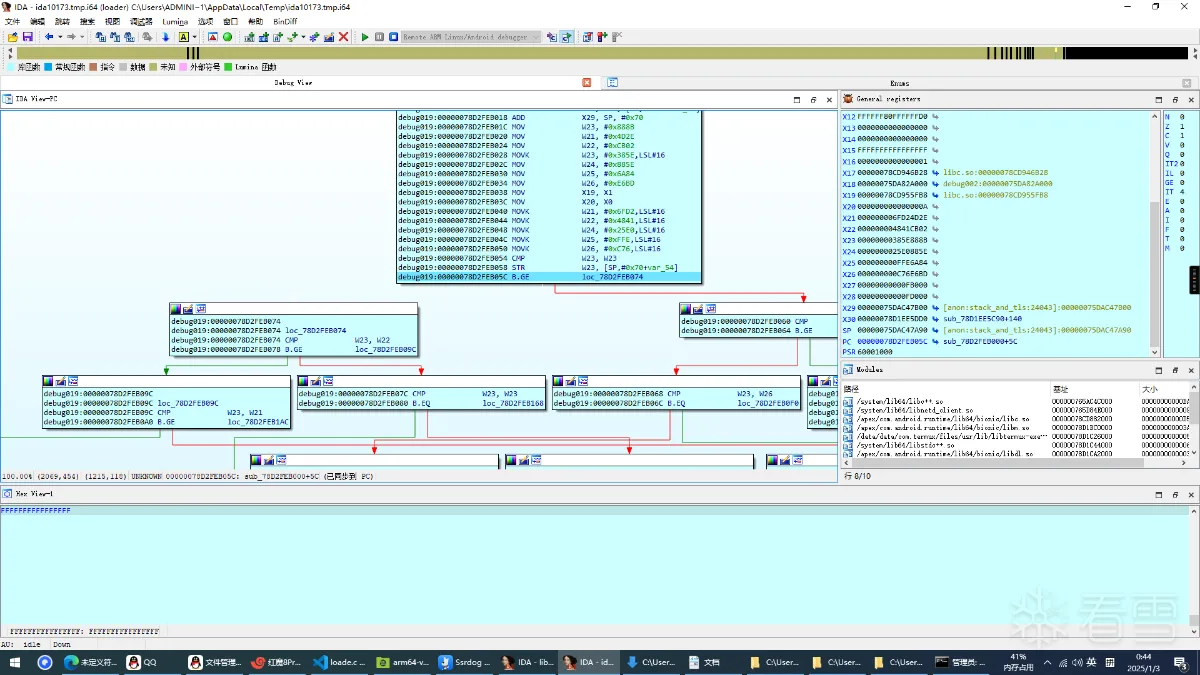Screen dimensions: 1200x675
Task: Follow the jump arrow beside X17 value
Action: coord(936,172)
